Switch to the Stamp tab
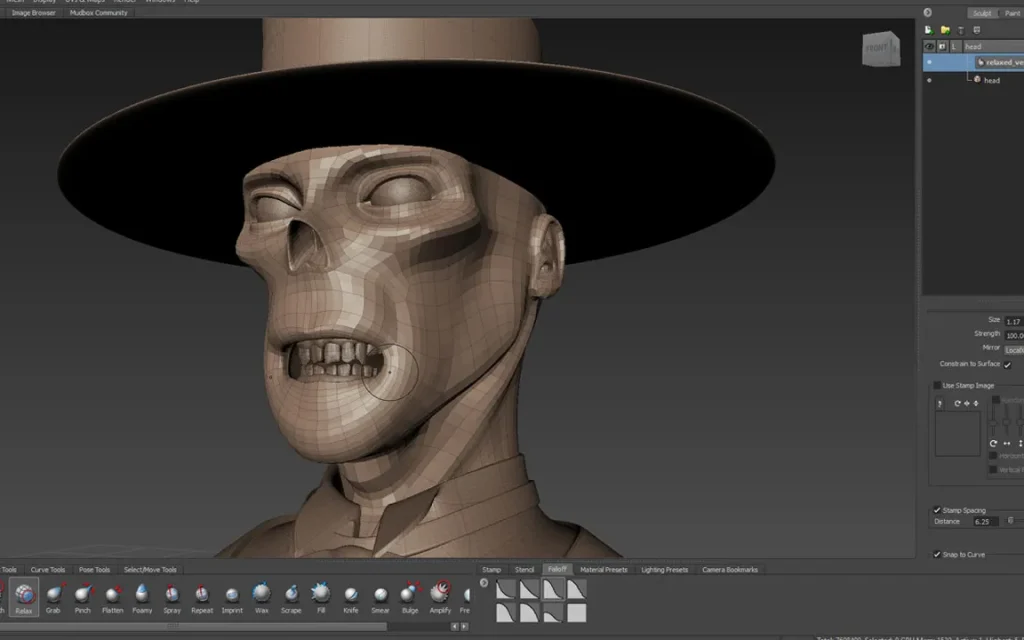The height and width of the screenshot is (640, 1024). (491, 569)
